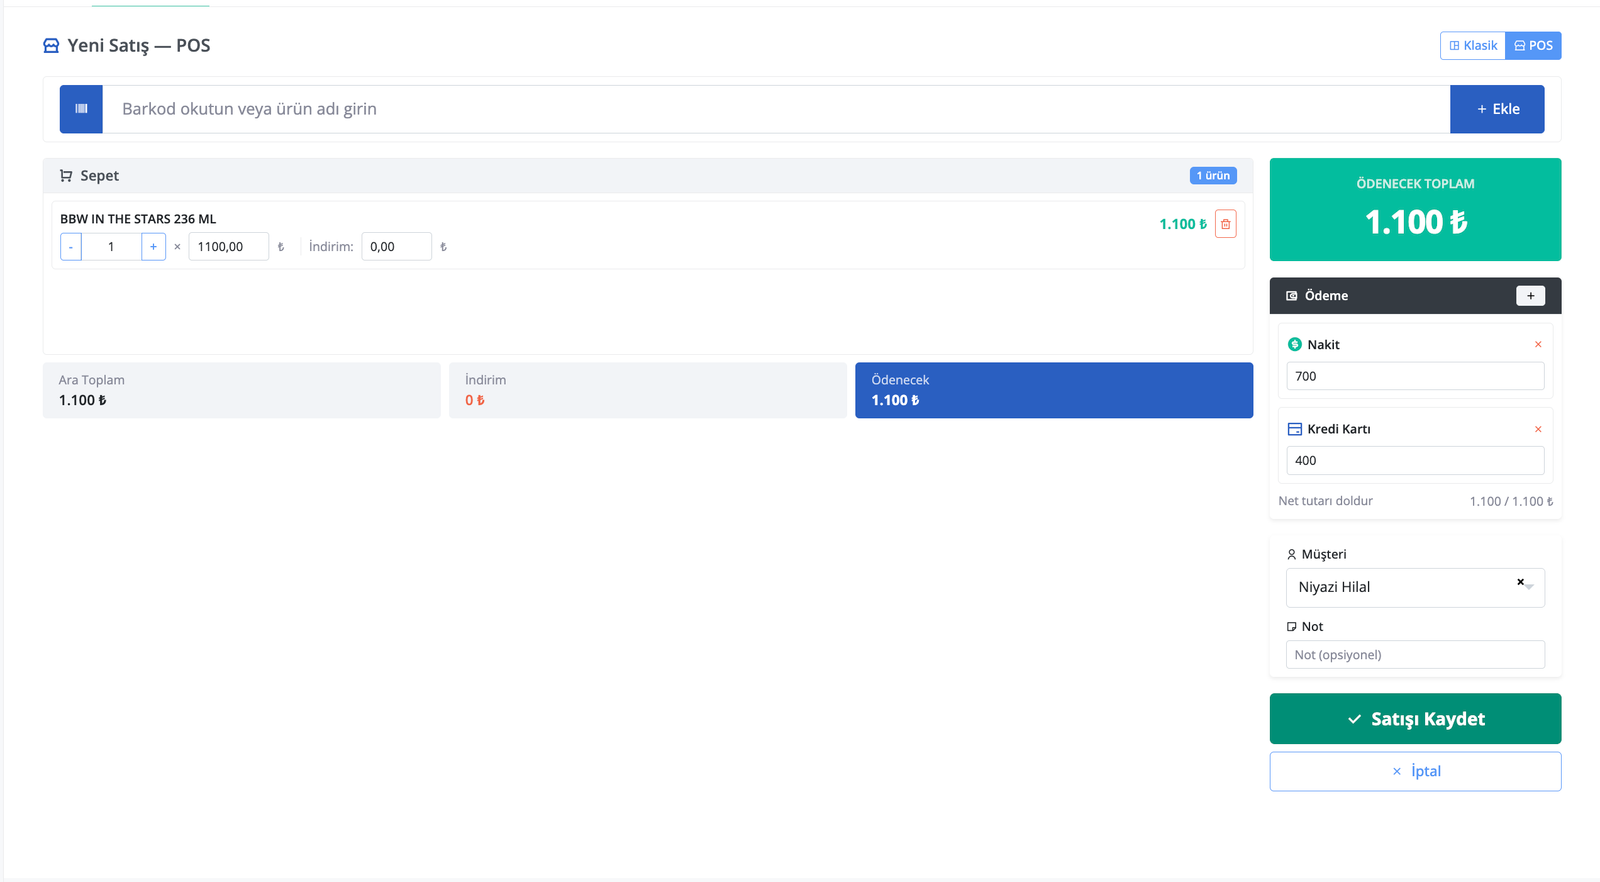Click the Satışı Kaydet button
This screenshot has height=882, width=1600.
(1415, 719)
